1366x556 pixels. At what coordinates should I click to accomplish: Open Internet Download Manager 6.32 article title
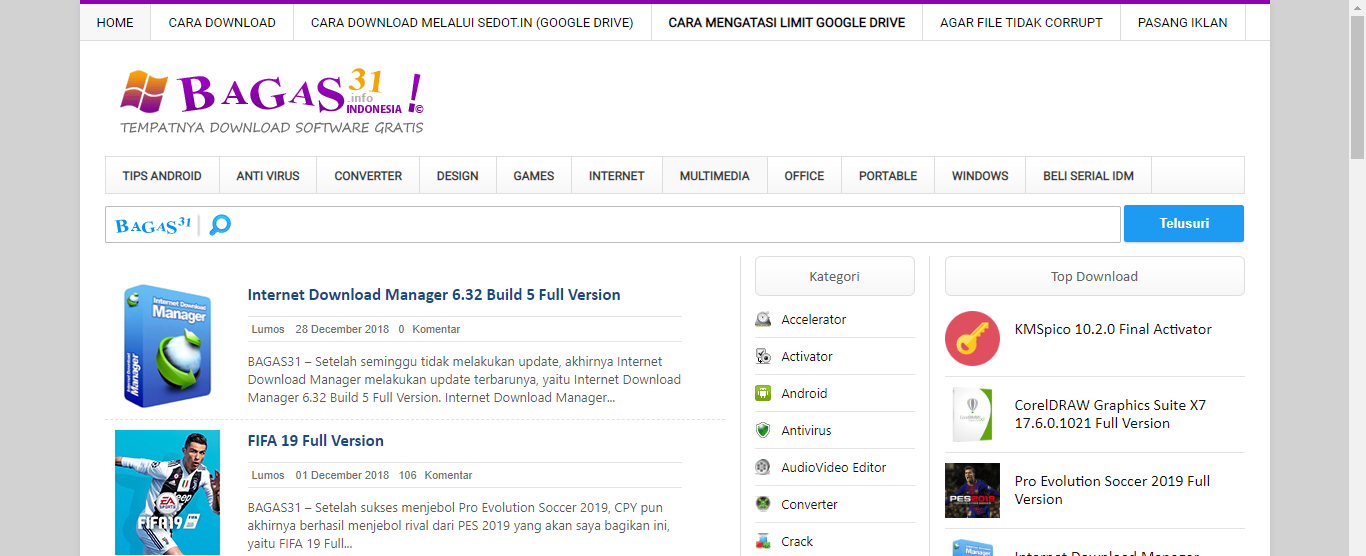pyautogui.click(x=434, y=295)
